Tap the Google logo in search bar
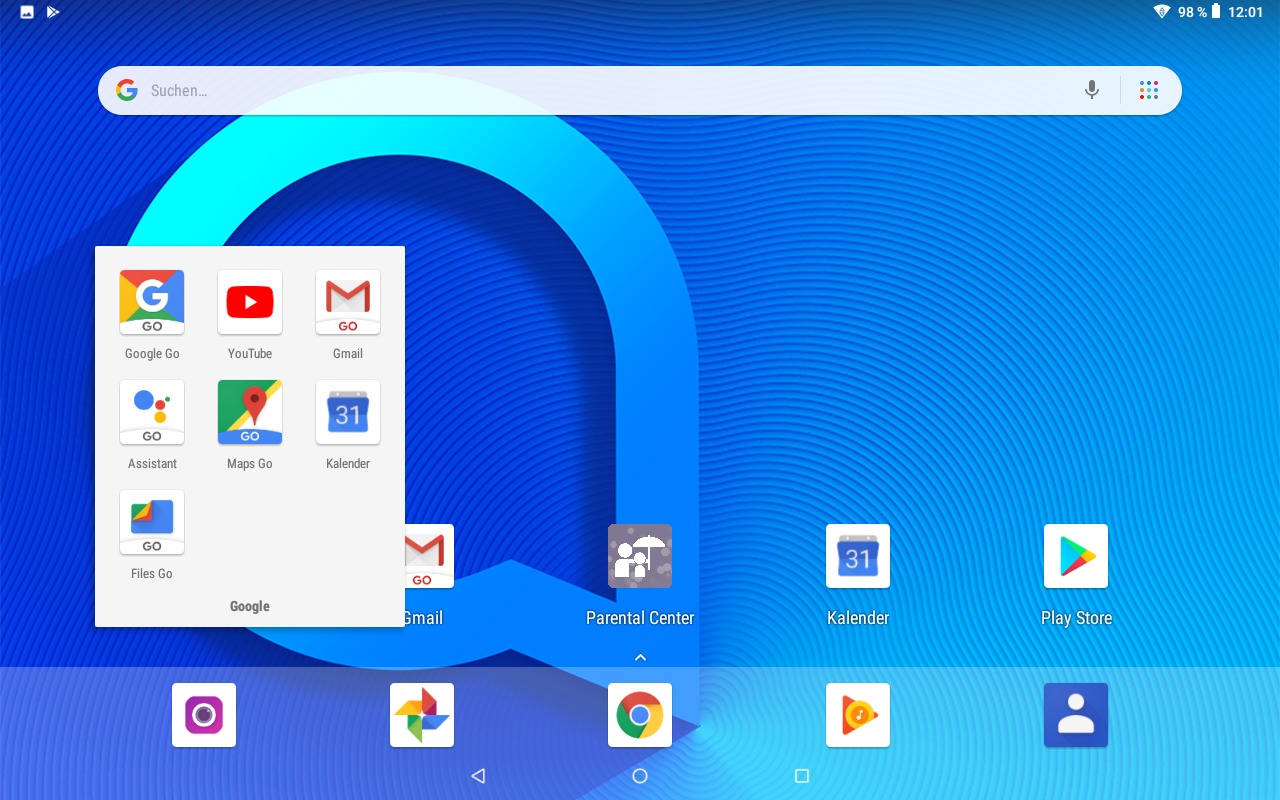This screenshot has width=1280, height=800. coord(127,90)
